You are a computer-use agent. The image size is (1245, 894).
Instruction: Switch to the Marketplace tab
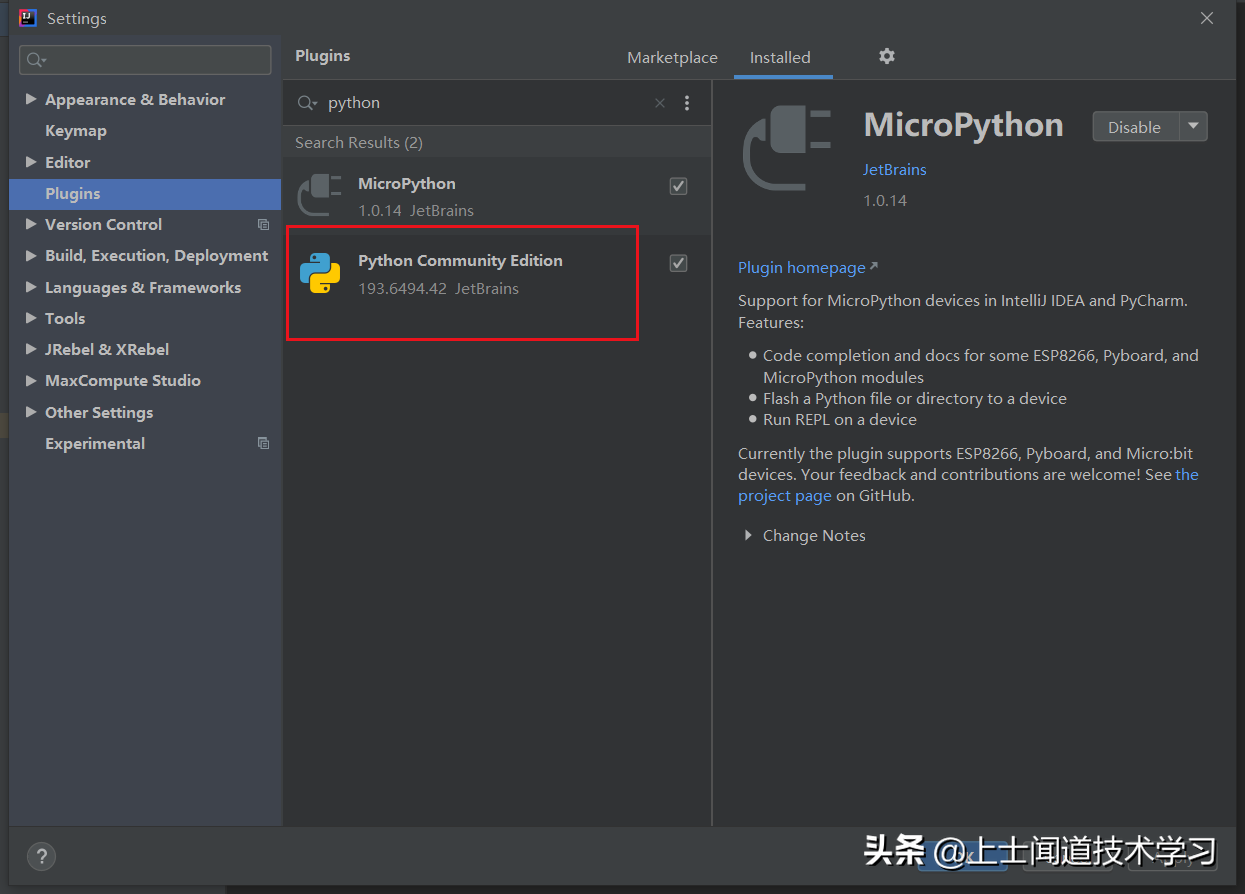(x=672, y=57)
